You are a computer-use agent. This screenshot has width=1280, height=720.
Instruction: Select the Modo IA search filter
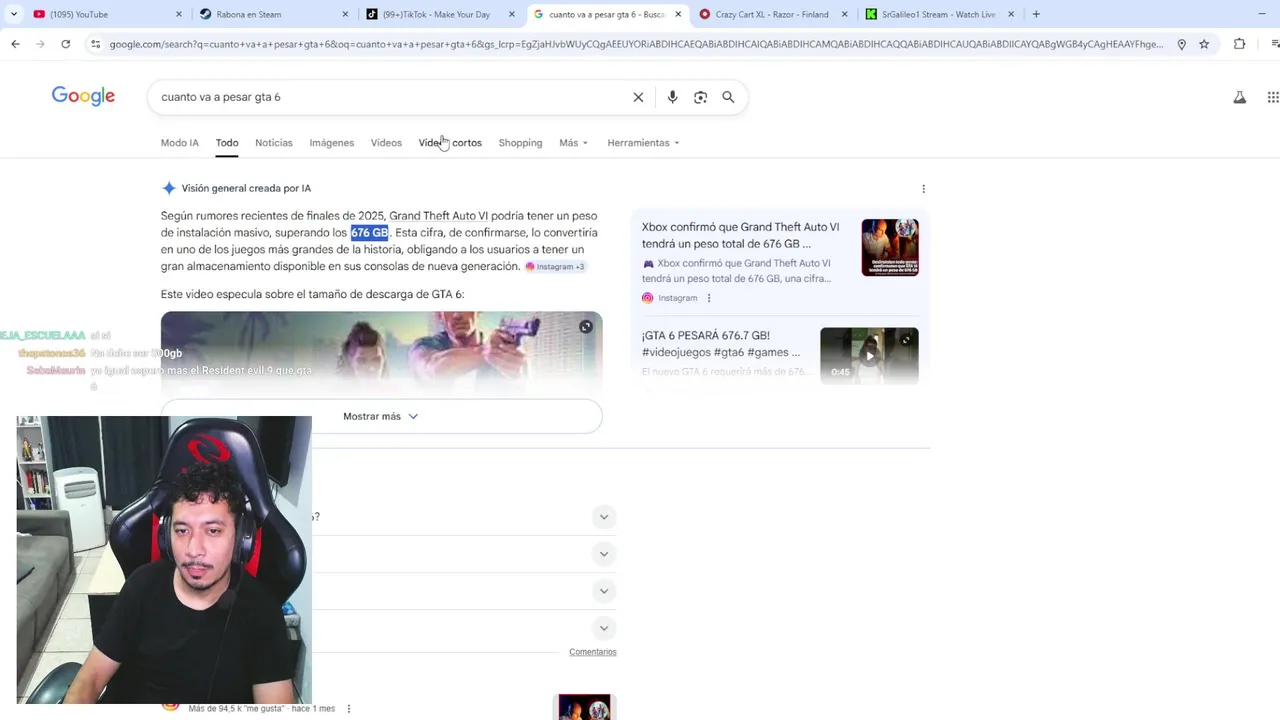[x=180, y=143]
